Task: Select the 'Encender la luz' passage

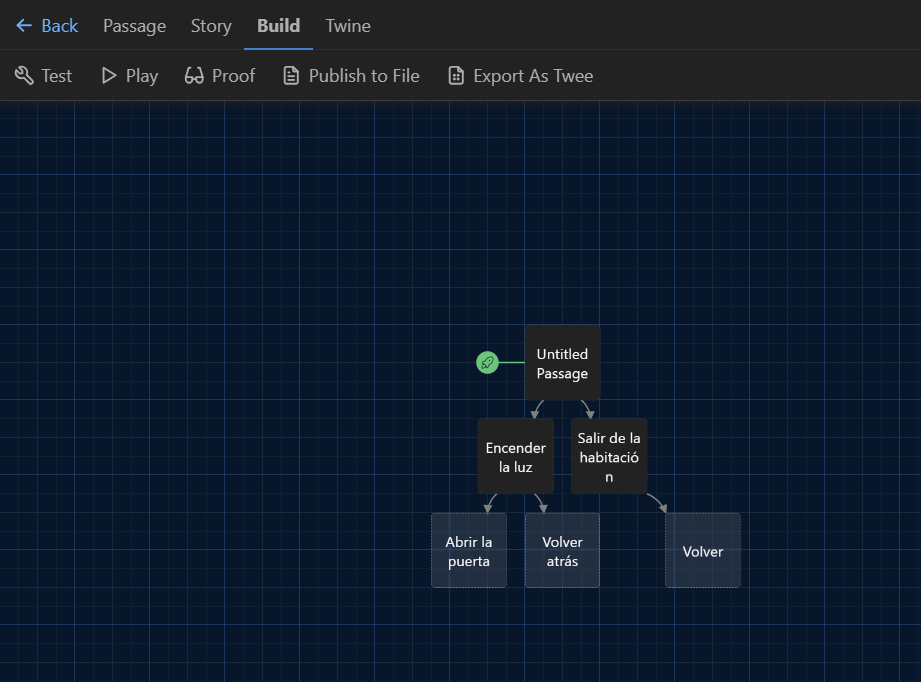Action: tap(515, 456)
